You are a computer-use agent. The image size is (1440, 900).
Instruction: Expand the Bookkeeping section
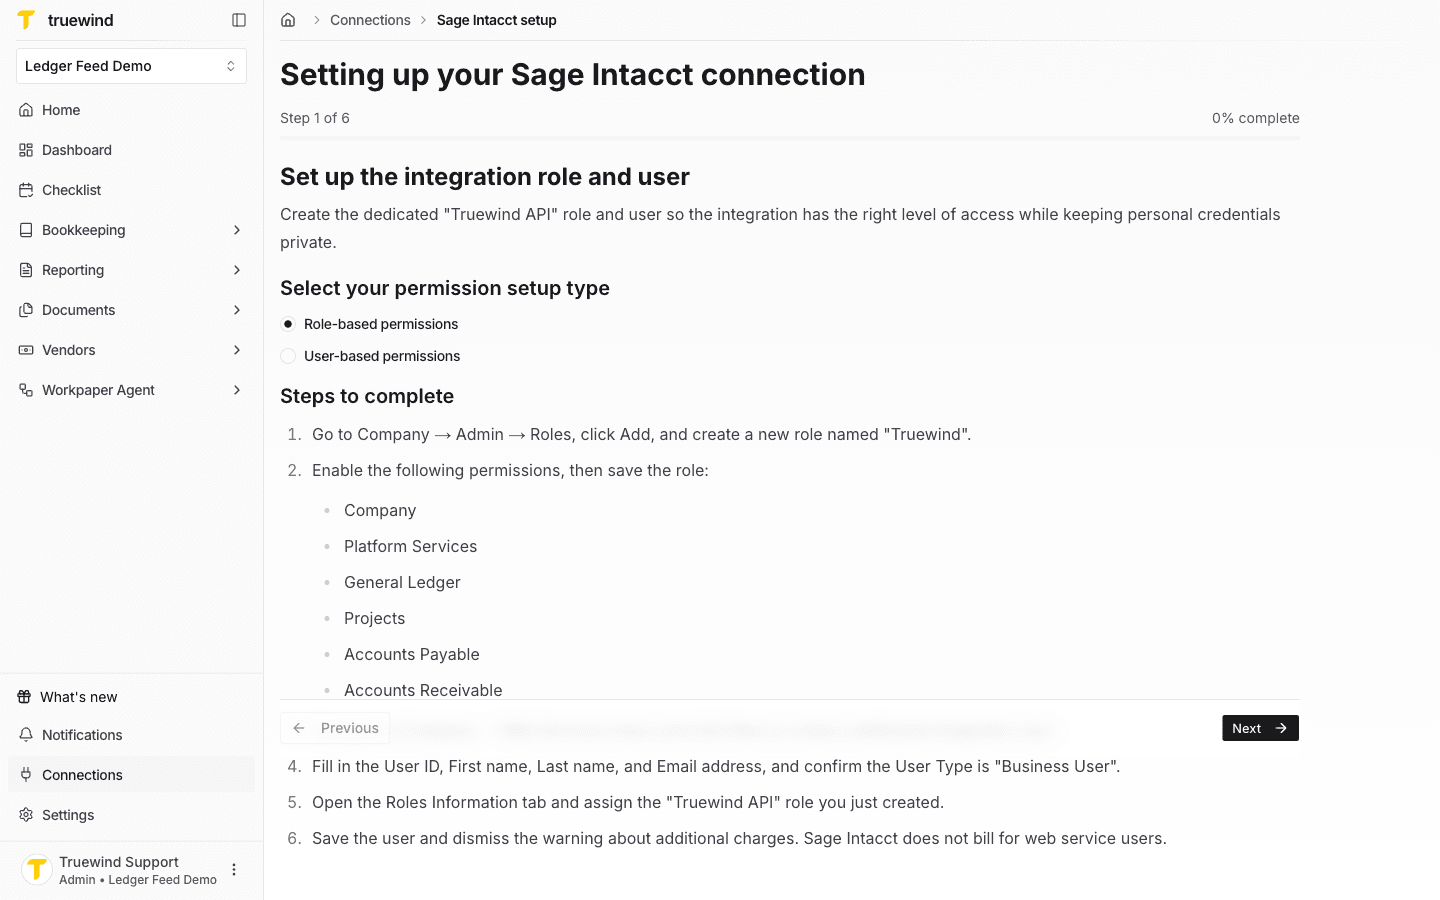pyautogui.click(x=236, y=230)
